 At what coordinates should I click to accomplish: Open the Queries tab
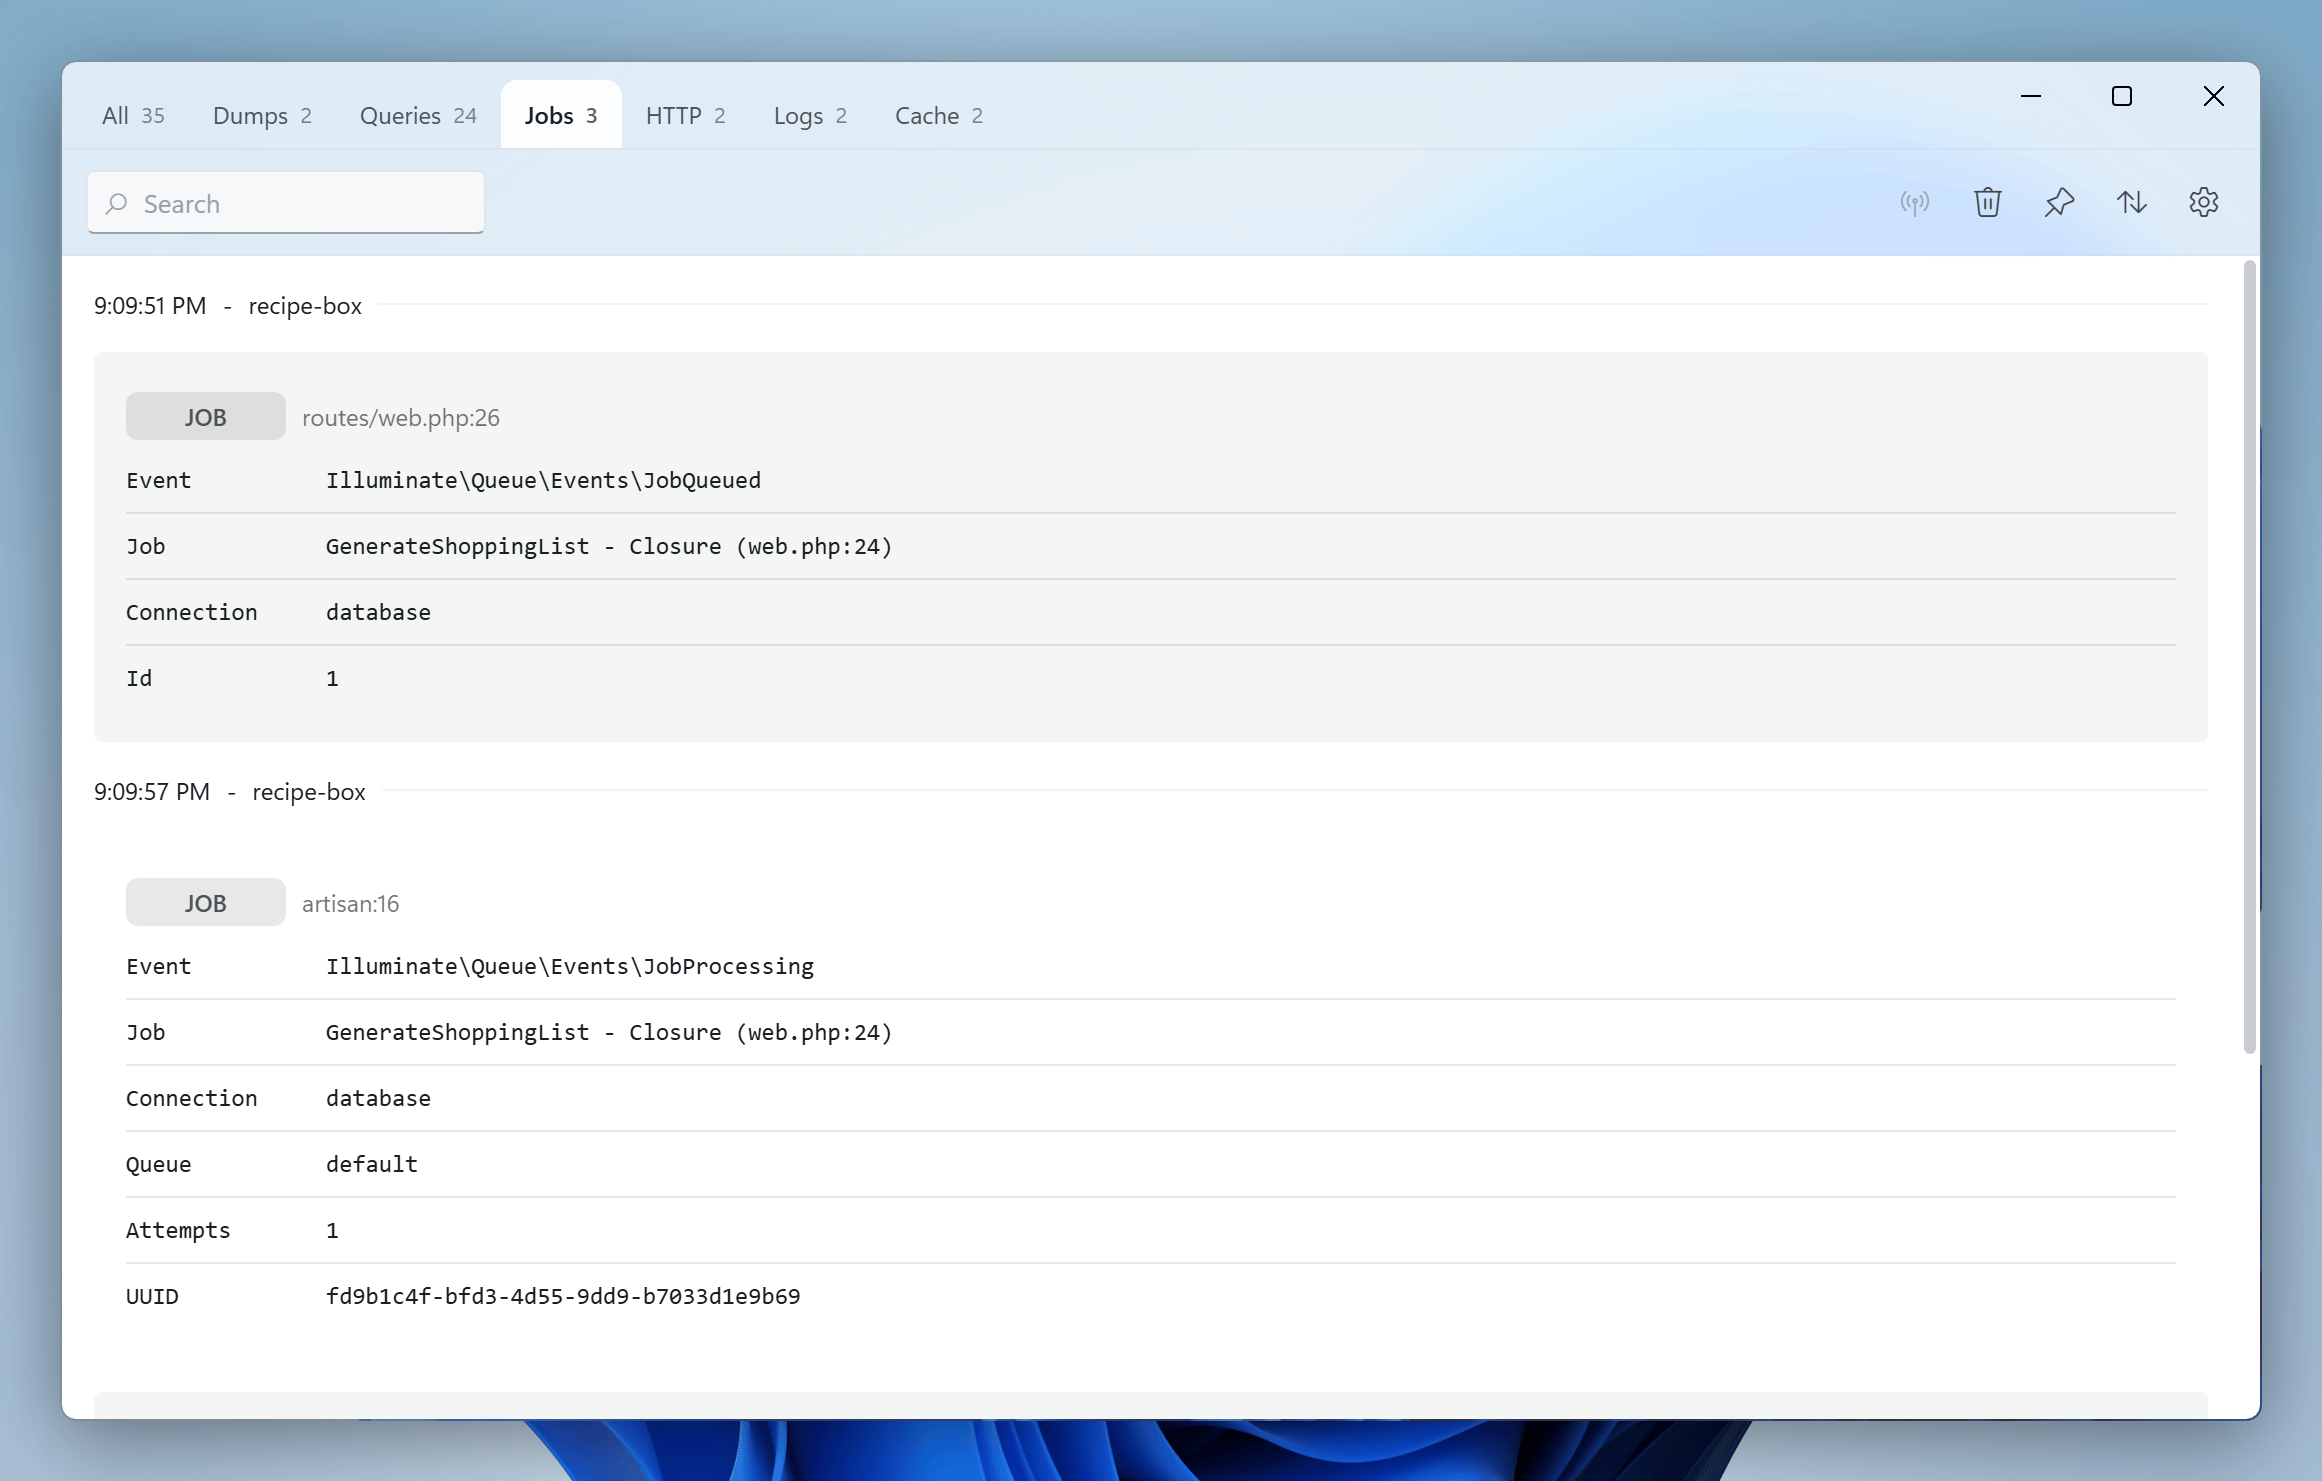tap(418, 116)
